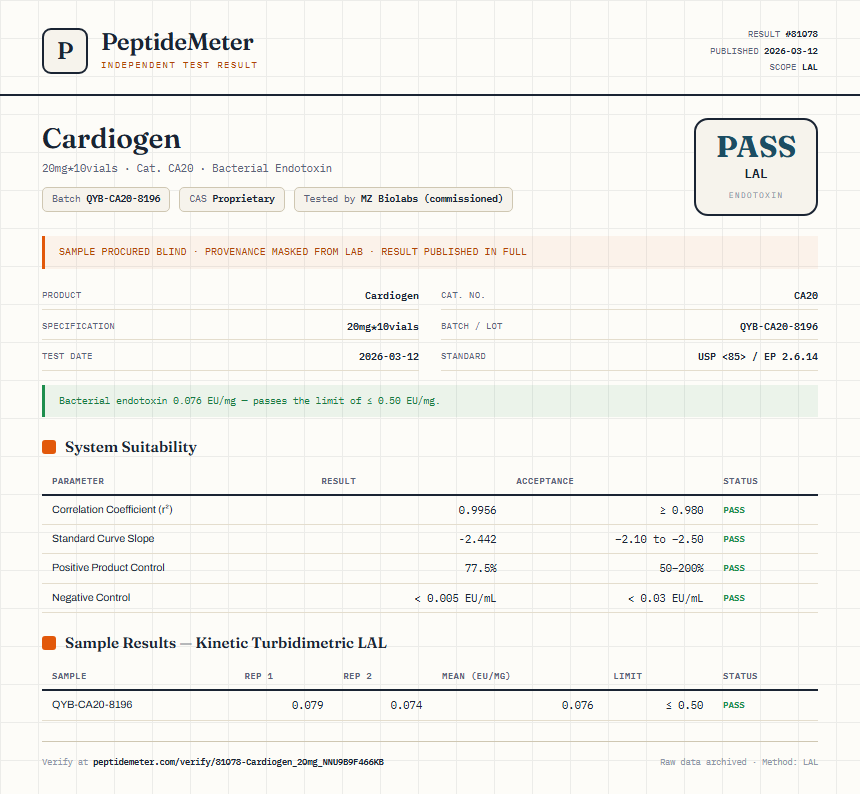Viewport: 860px width, 794px height.
Task: Click the MEAN (EU/MG) column header
Action: click(x=476, y=676)
